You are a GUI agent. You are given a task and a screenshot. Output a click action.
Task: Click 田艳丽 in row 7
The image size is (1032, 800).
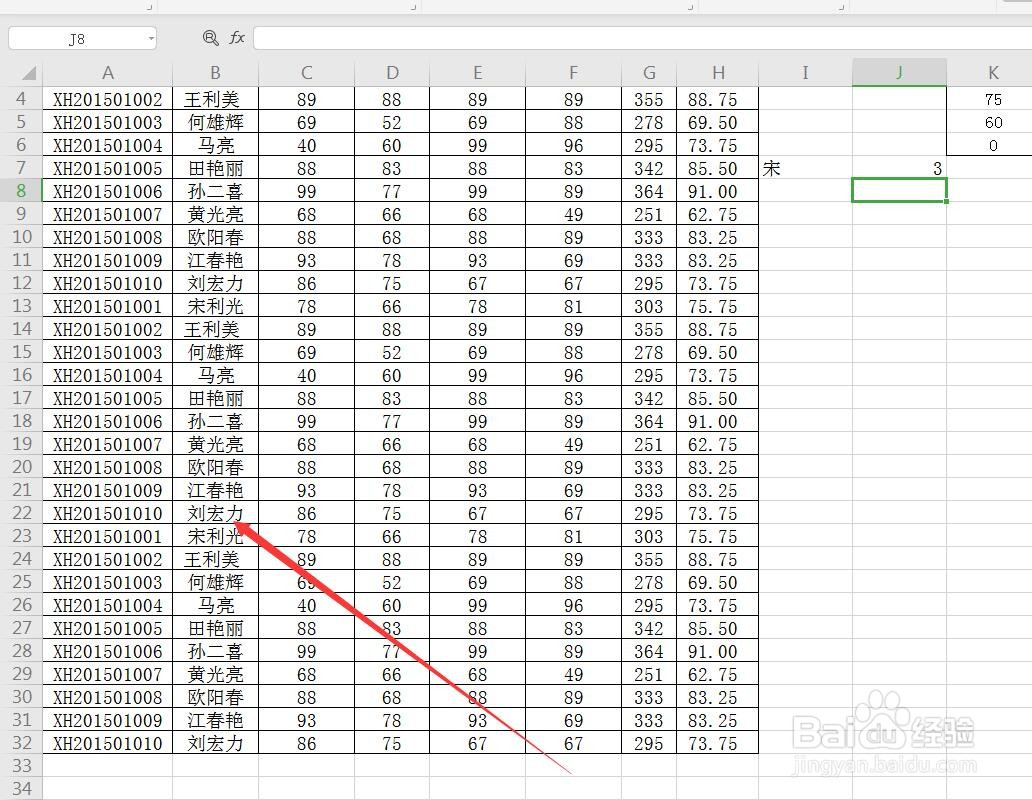(x=216, y=168)
